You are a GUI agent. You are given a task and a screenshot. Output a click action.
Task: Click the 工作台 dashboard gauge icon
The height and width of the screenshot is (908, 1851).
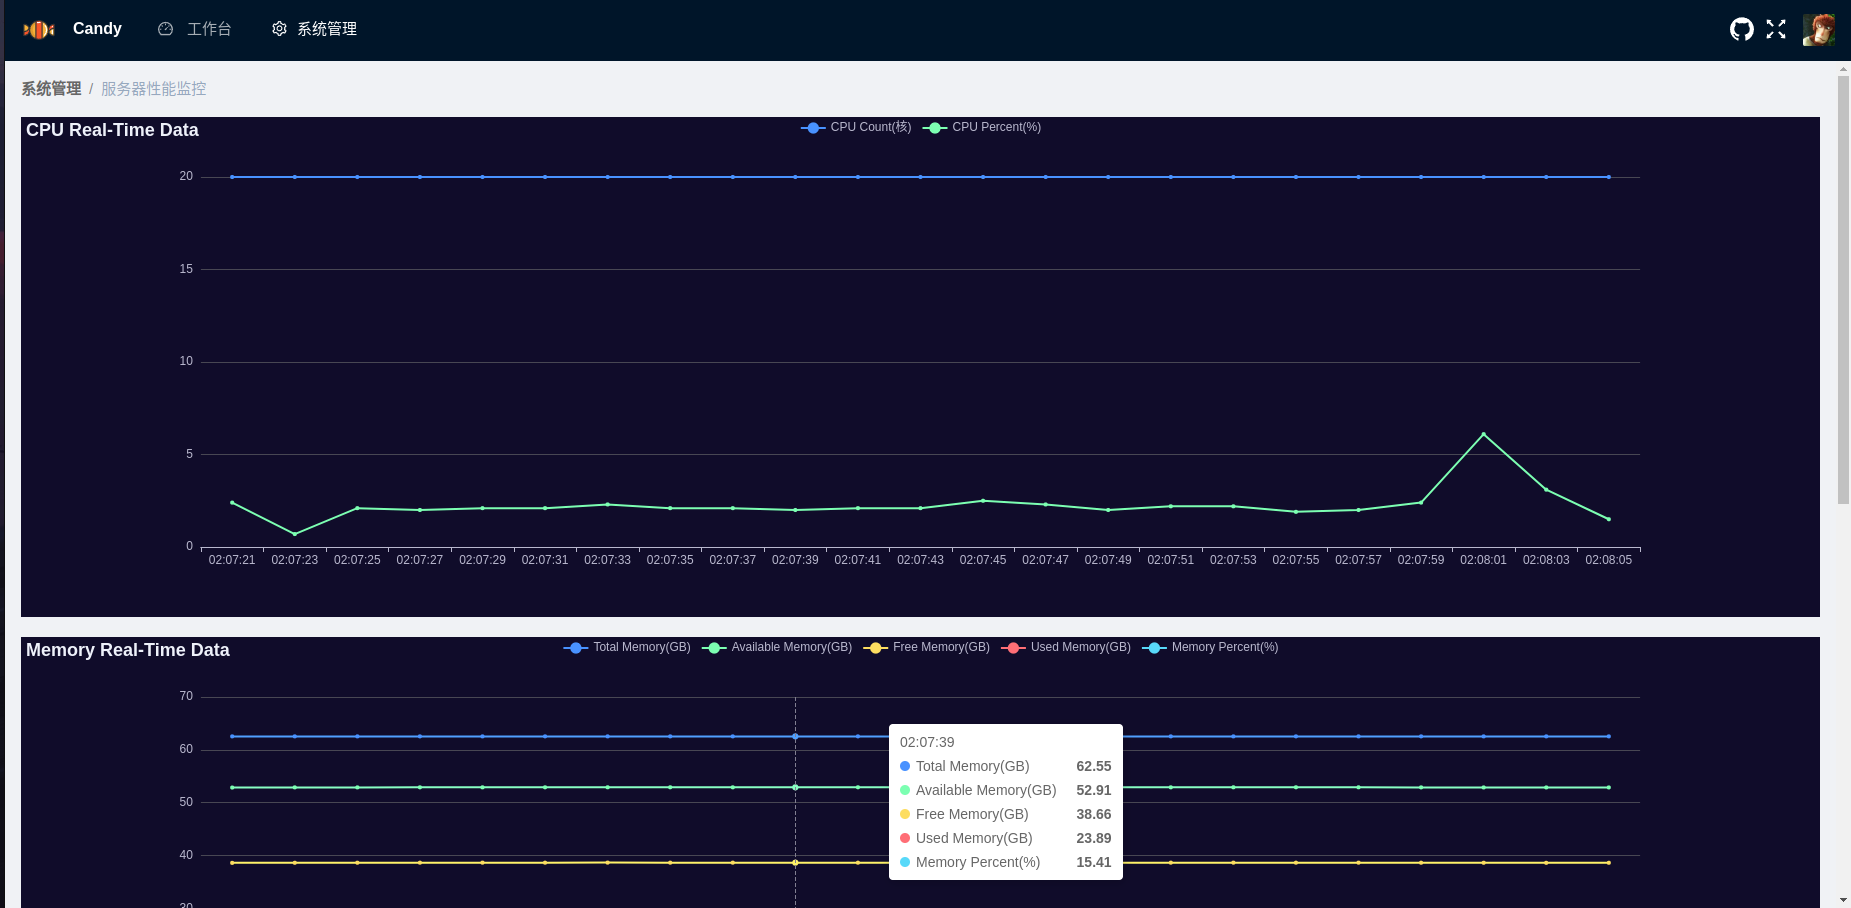point(166,29)
